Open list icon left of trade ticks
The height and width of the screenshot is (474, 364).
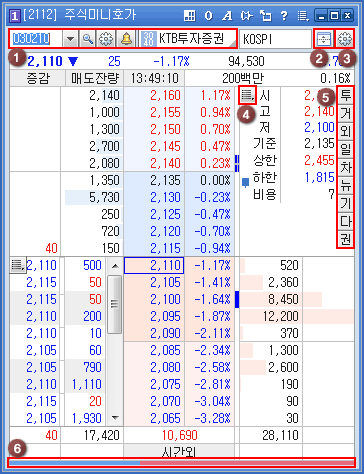click(x=18, y=265)
